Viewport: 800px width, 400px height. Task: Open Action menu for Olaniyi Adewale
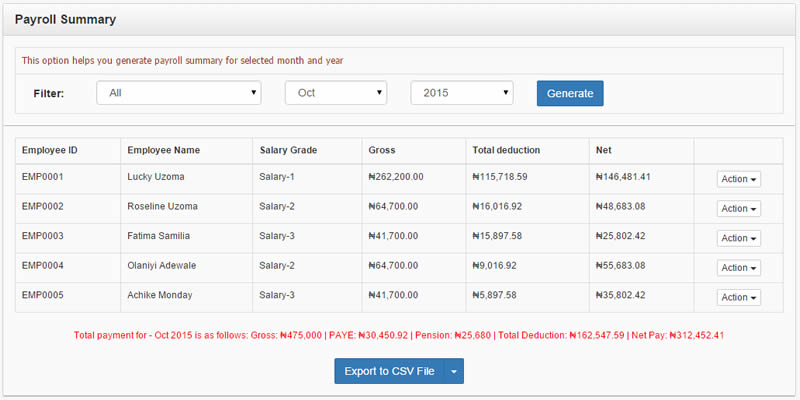[738, 268]
